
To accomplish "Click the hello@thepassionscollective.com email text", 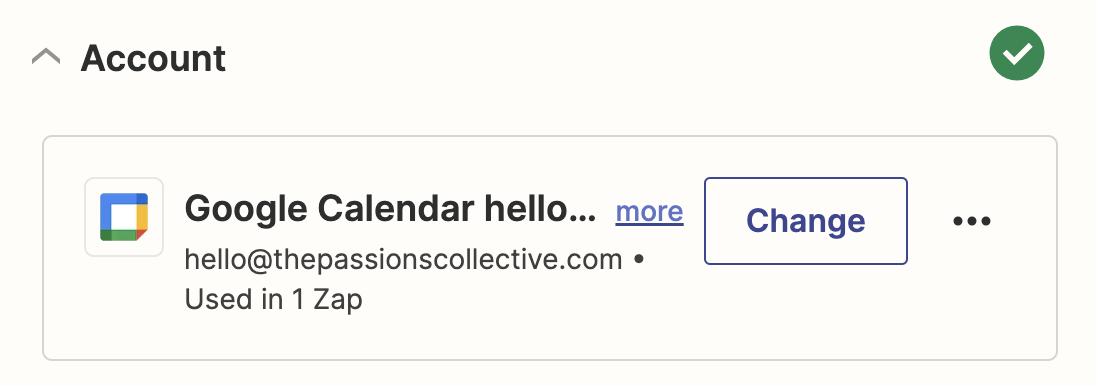I will 403,259.
